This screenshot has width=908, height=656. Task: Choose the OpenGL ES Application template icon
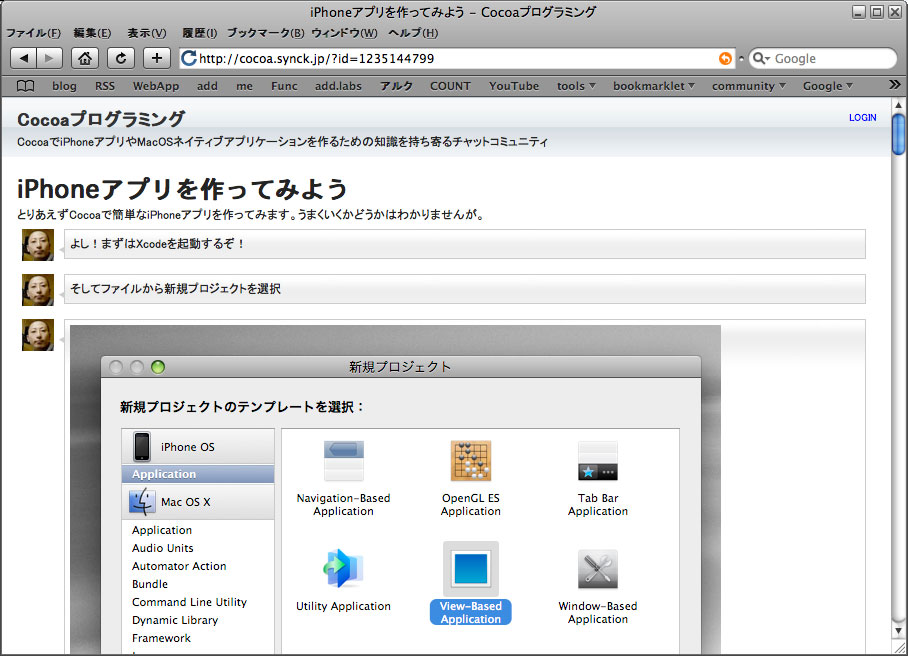(x=471, y=461)
